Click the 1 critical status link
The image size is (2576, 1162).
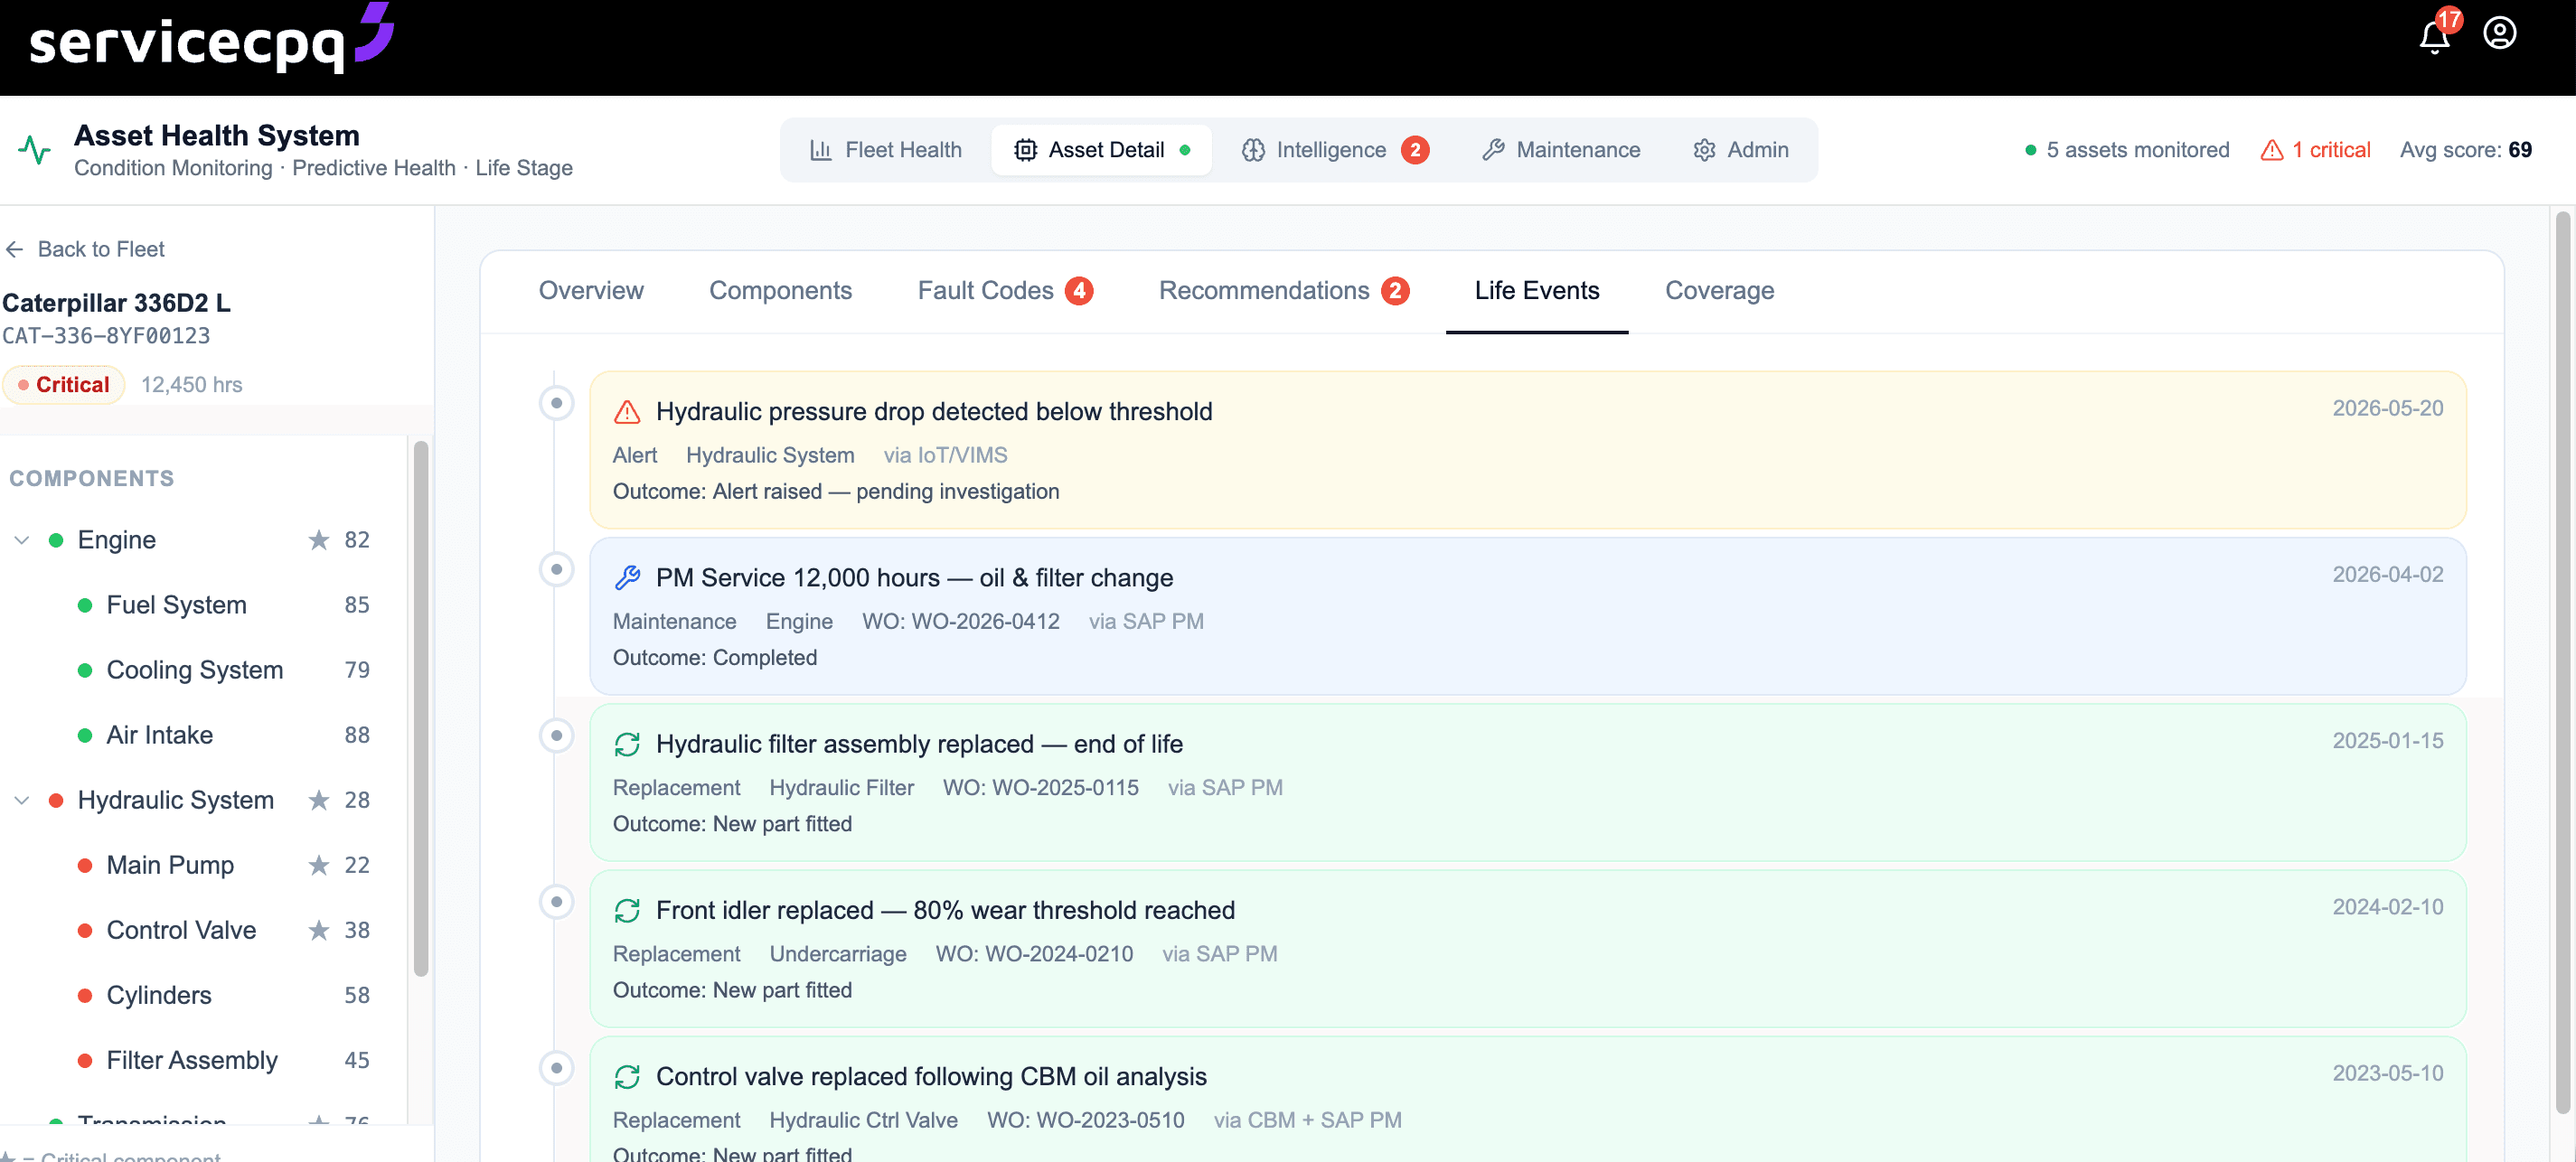2315,150
